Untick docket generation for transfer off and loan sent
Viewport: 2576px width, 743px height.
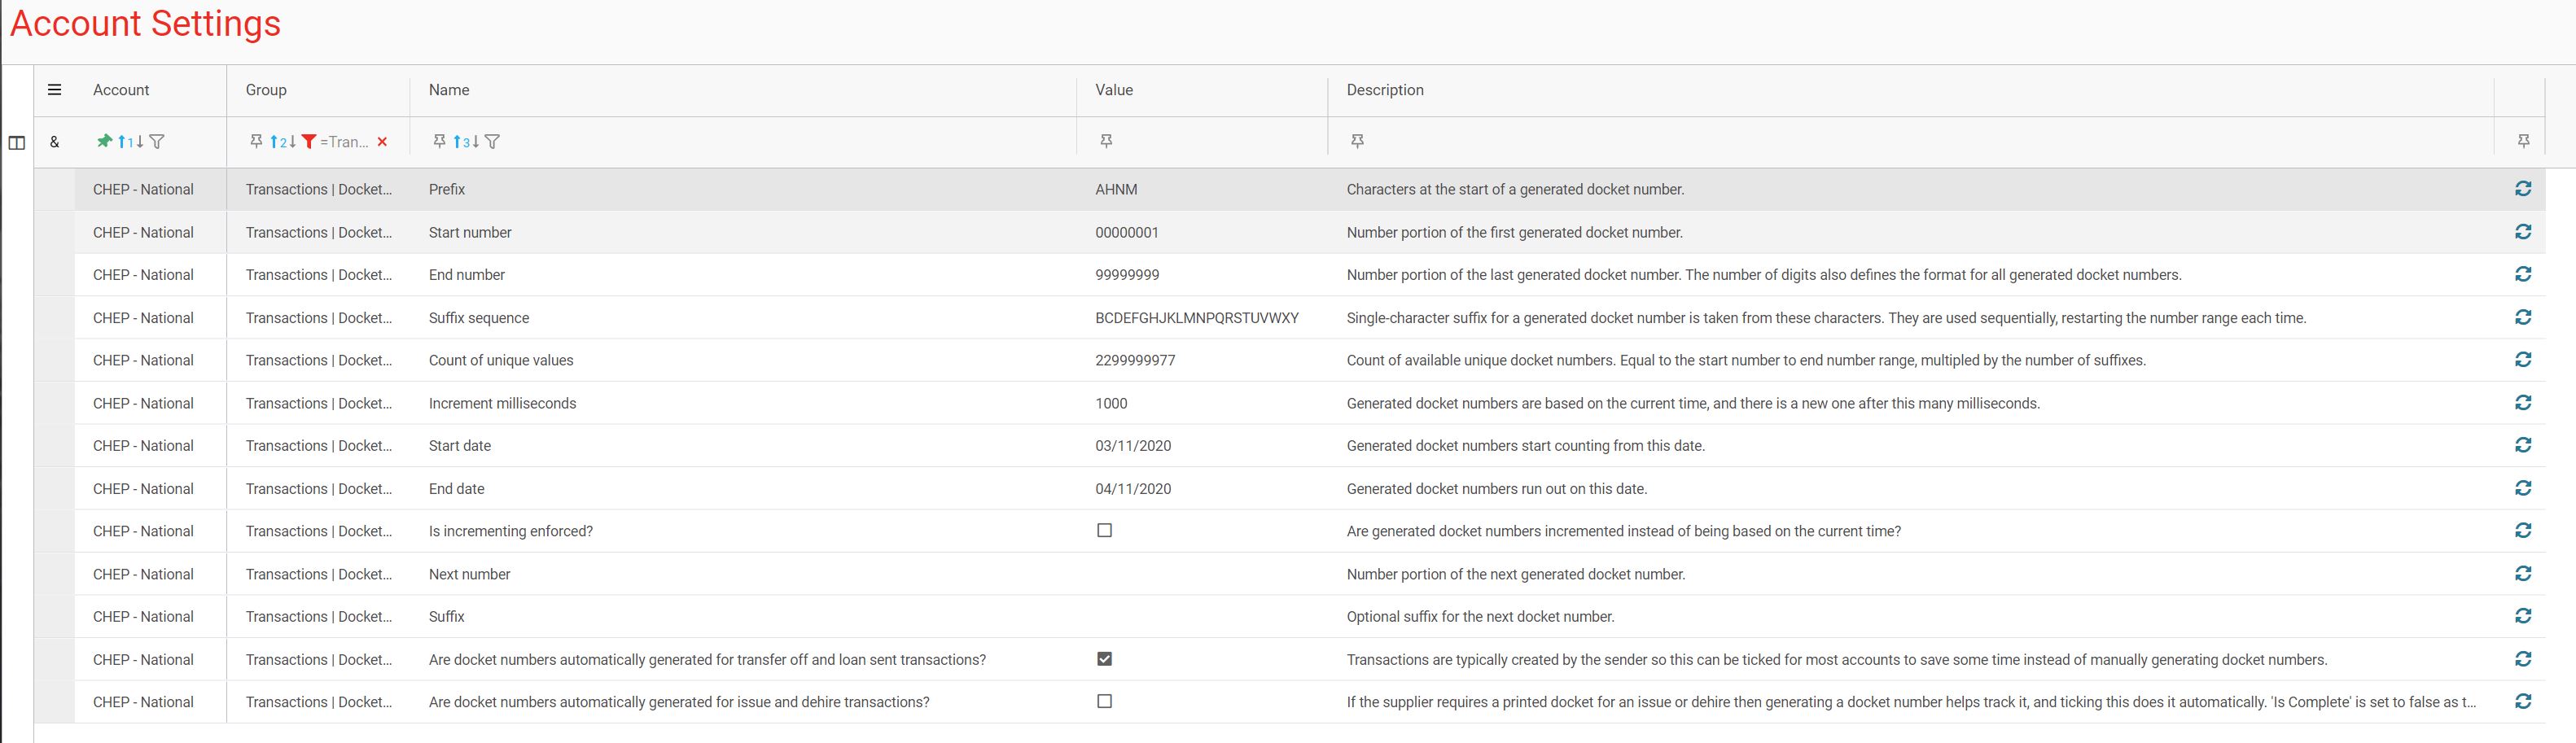click(1104, 659)
